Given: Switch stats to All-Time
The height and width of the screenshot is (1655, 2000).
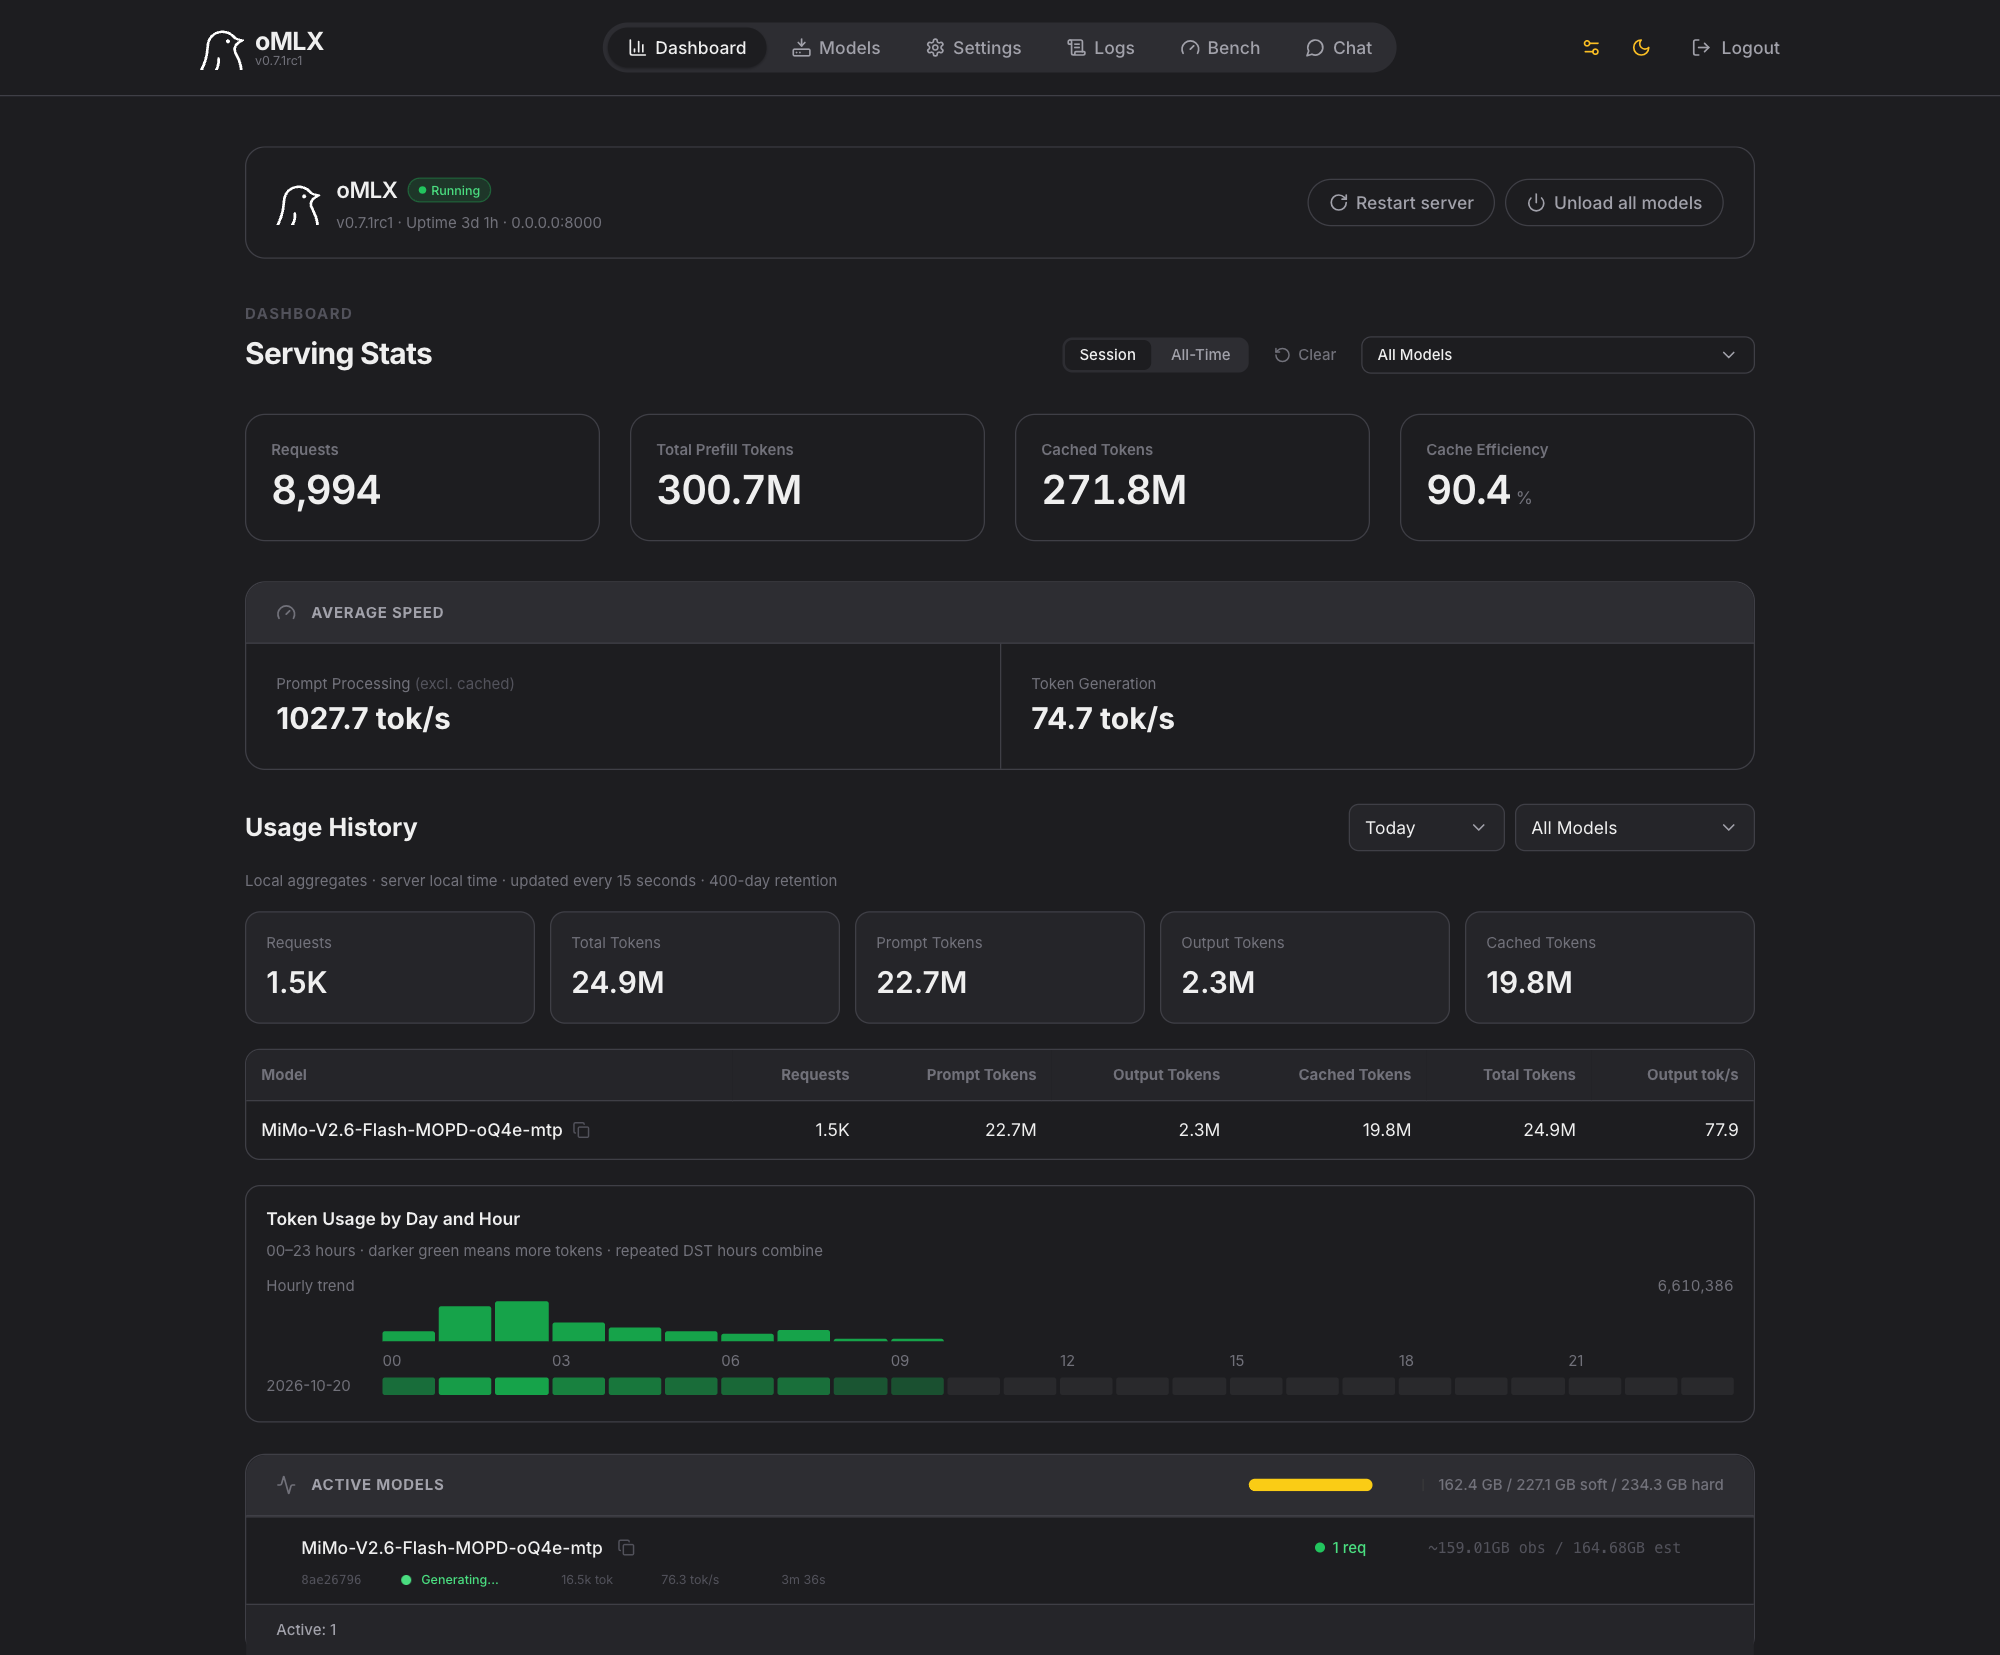Looking at the screenshot, I should [1200, 355].
